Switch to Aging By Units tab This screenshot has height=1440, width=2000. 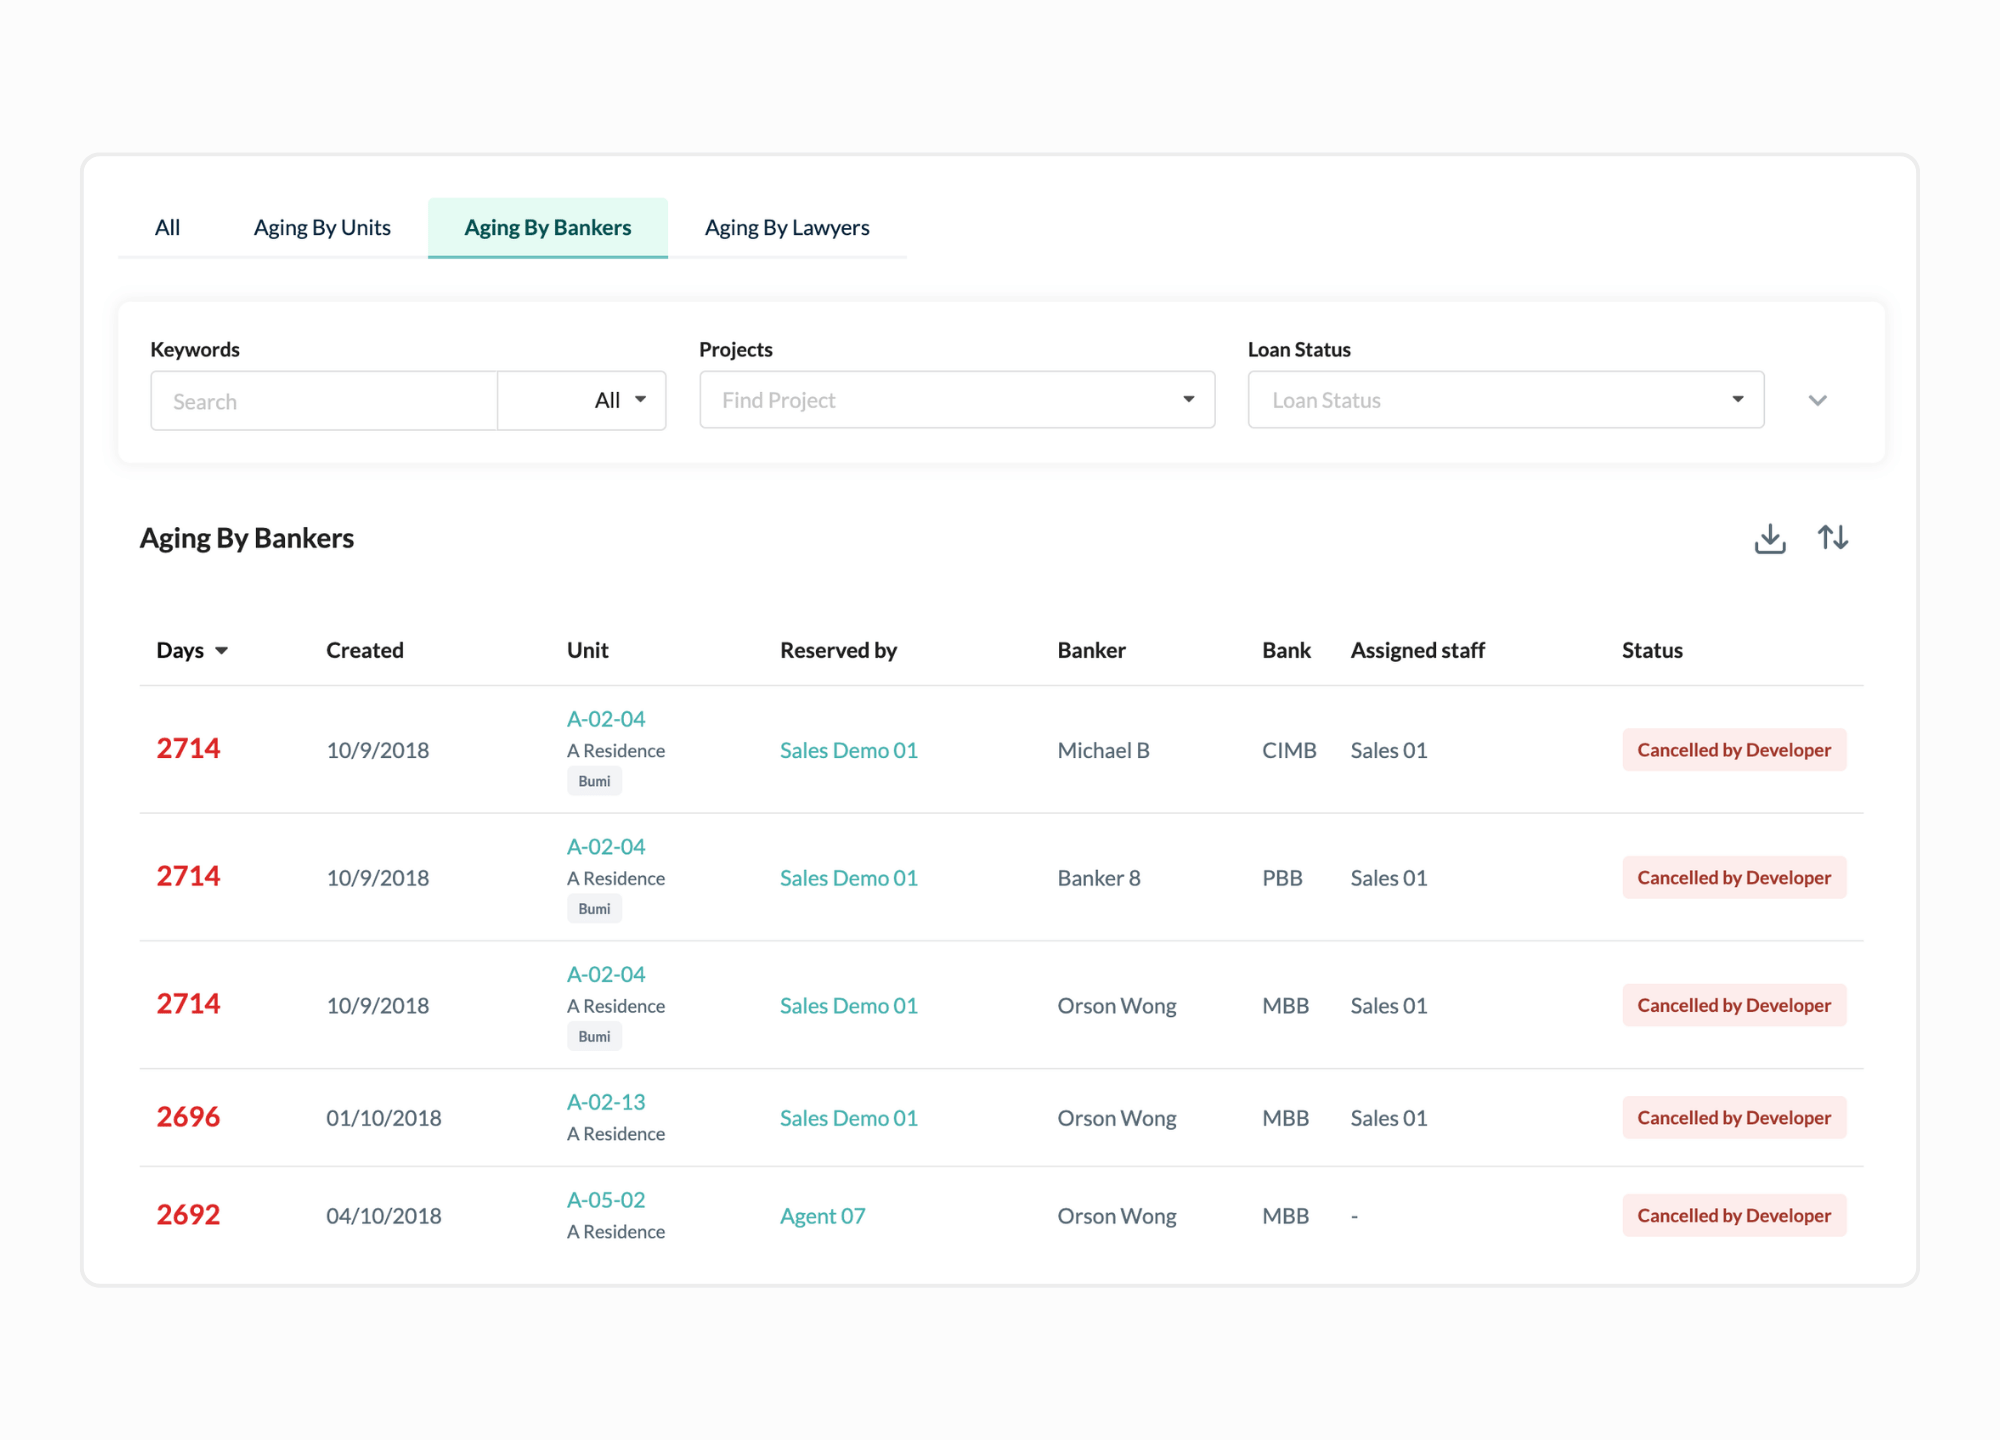[322, 228]
